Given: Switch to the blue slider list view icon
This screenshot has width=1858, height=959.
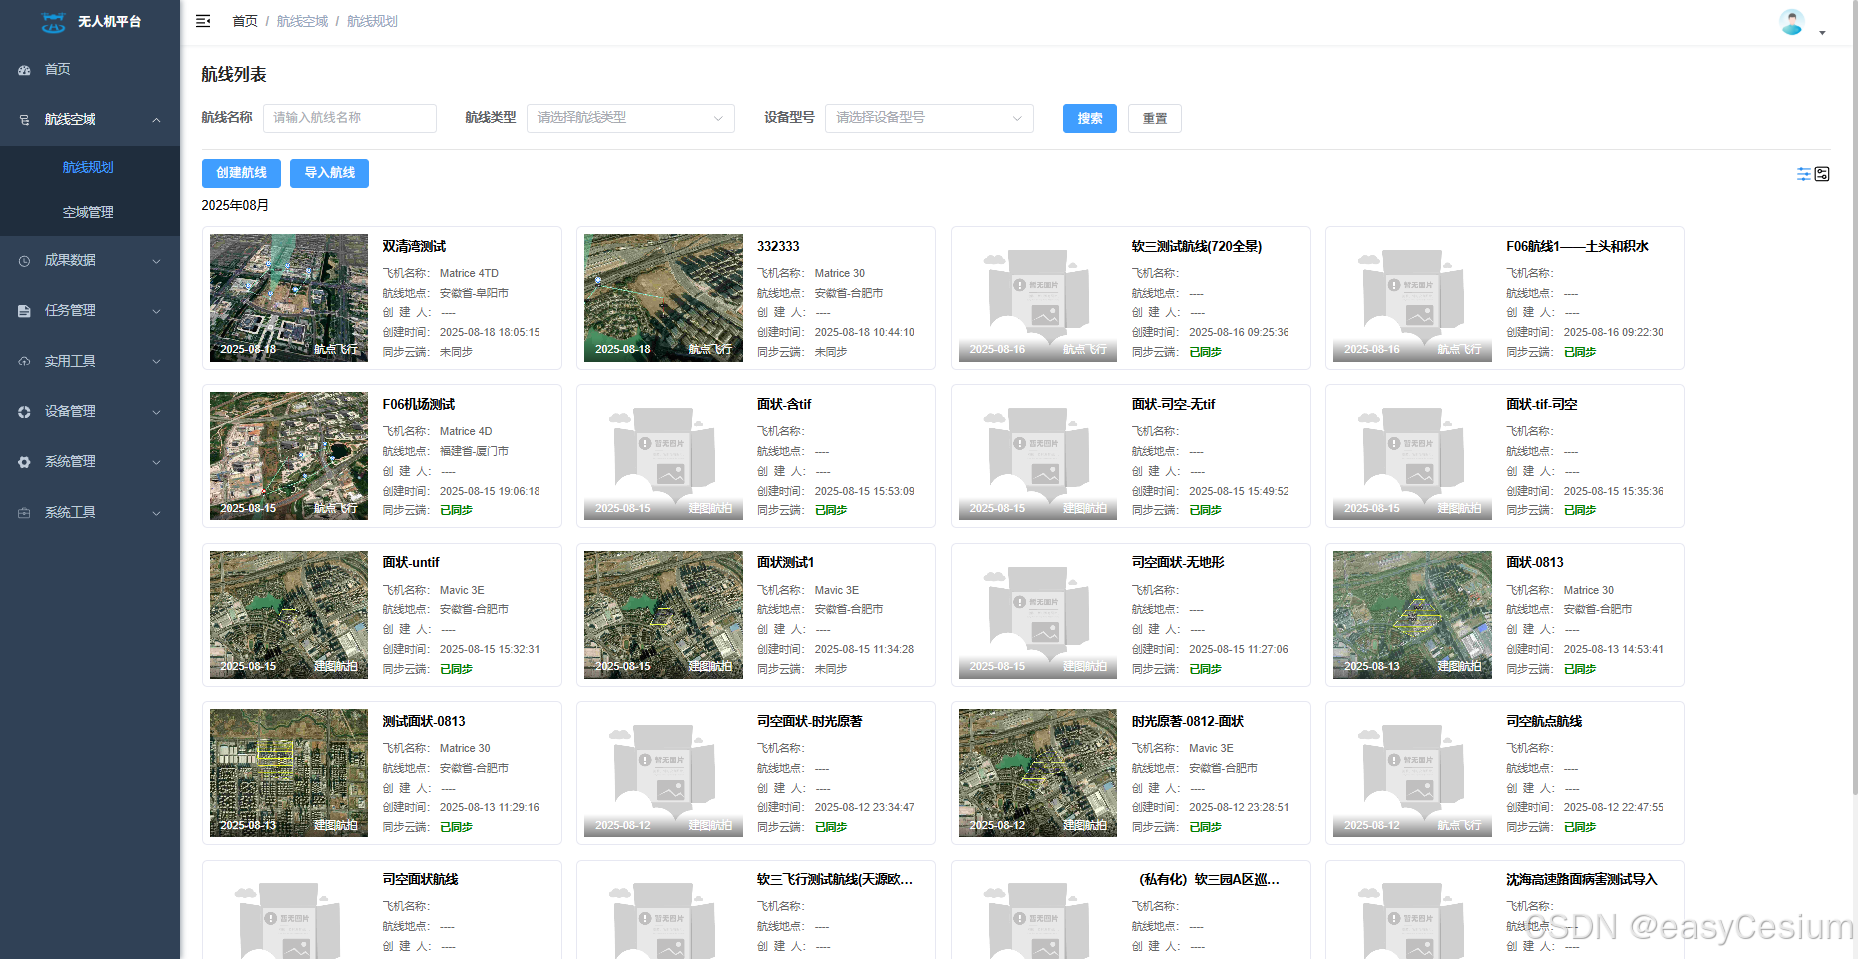Looking at the screenshot, I should 1804,174.
